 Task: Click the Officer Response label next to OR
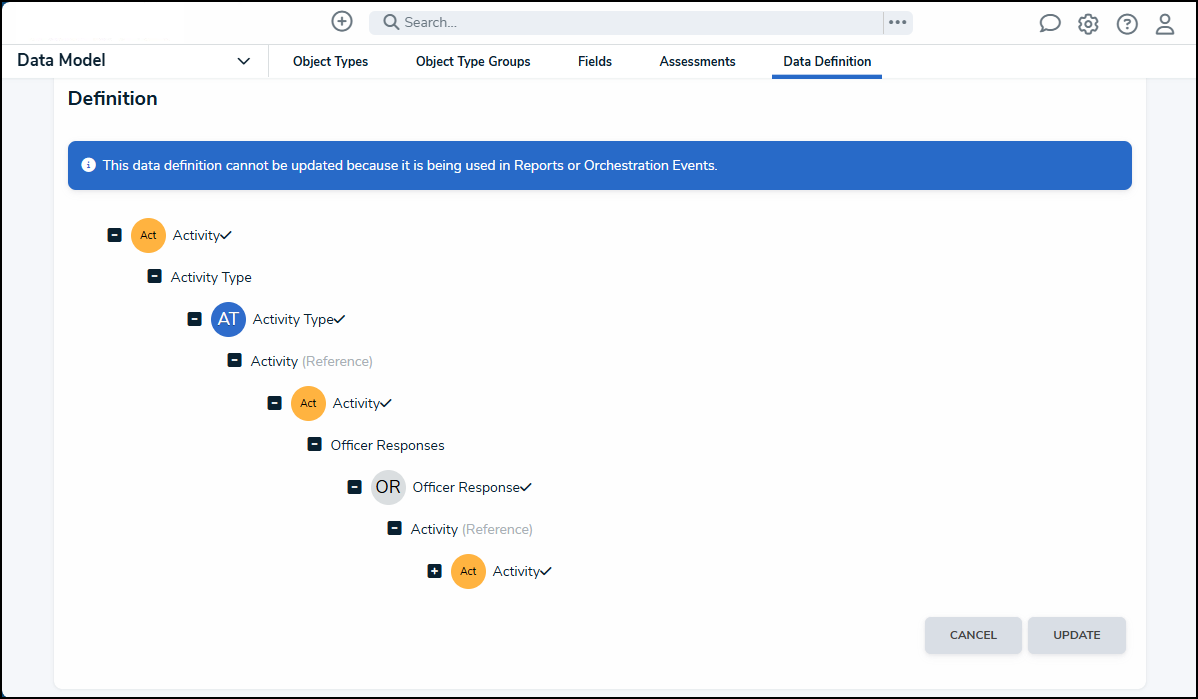466,487
